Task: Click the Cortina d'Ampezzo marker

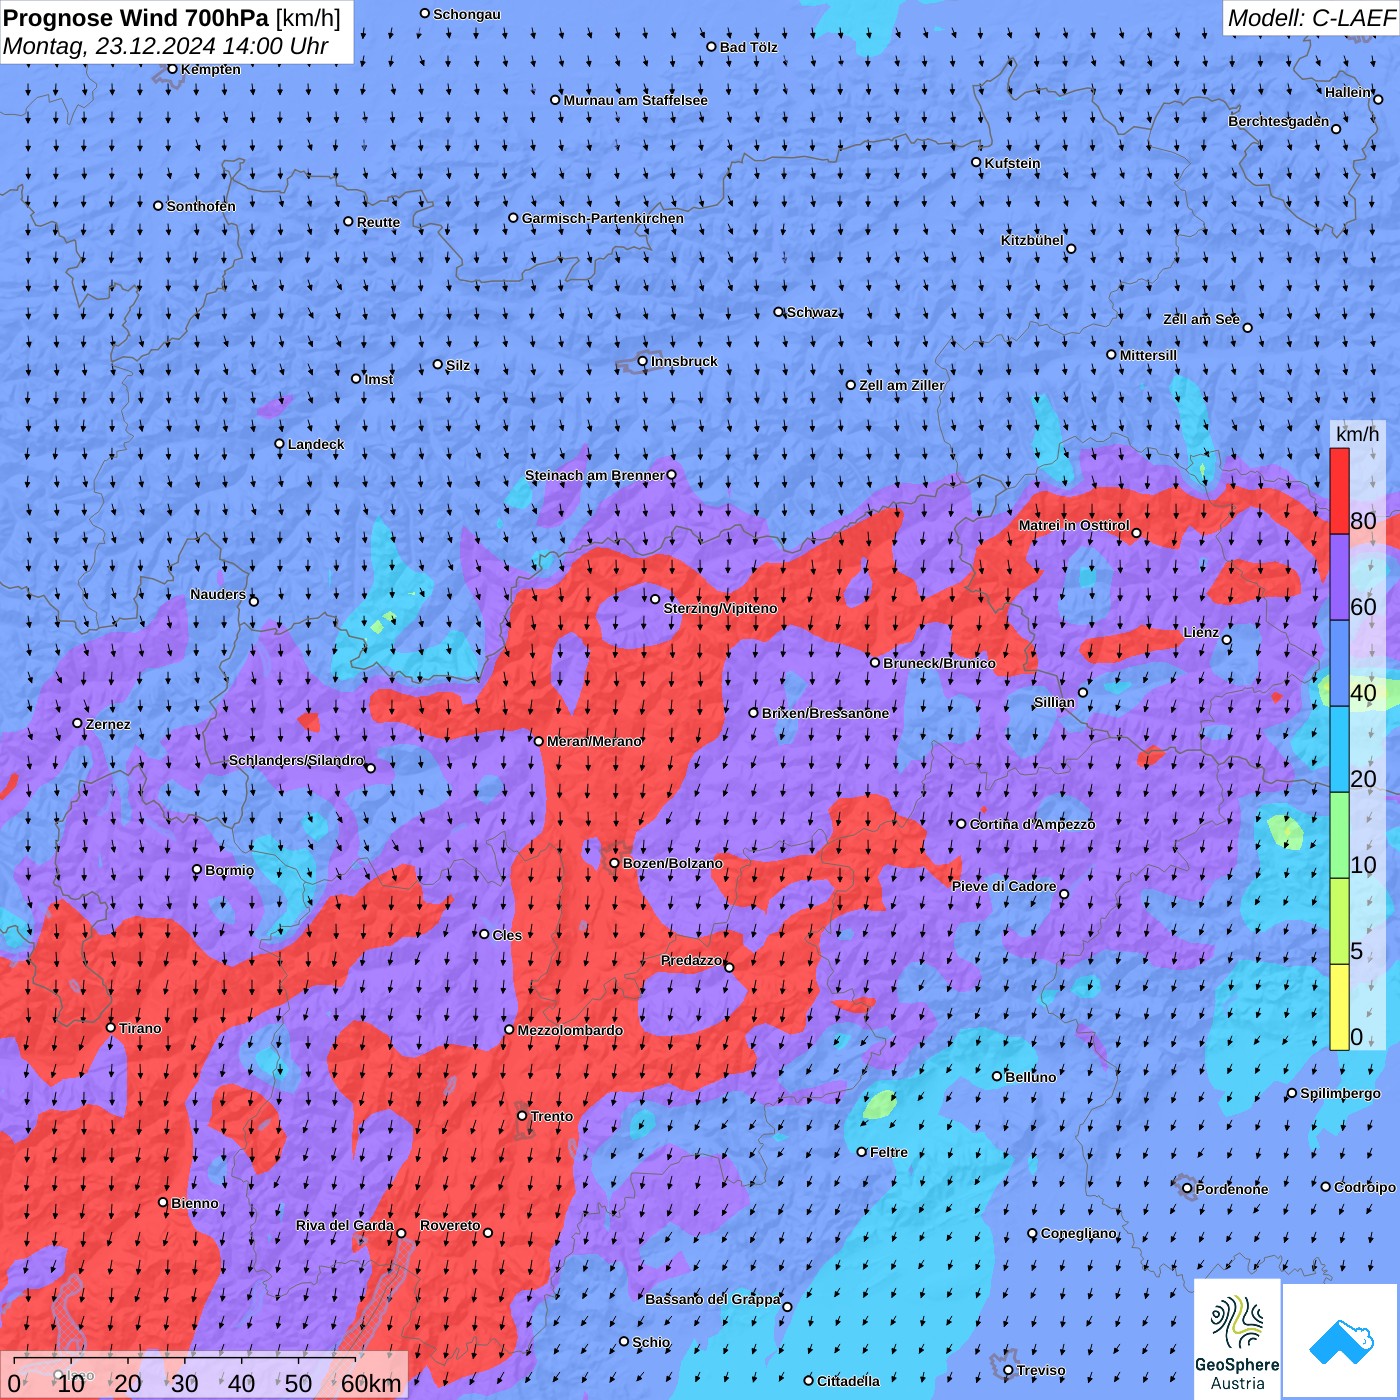Action: (x=962, y=824)
